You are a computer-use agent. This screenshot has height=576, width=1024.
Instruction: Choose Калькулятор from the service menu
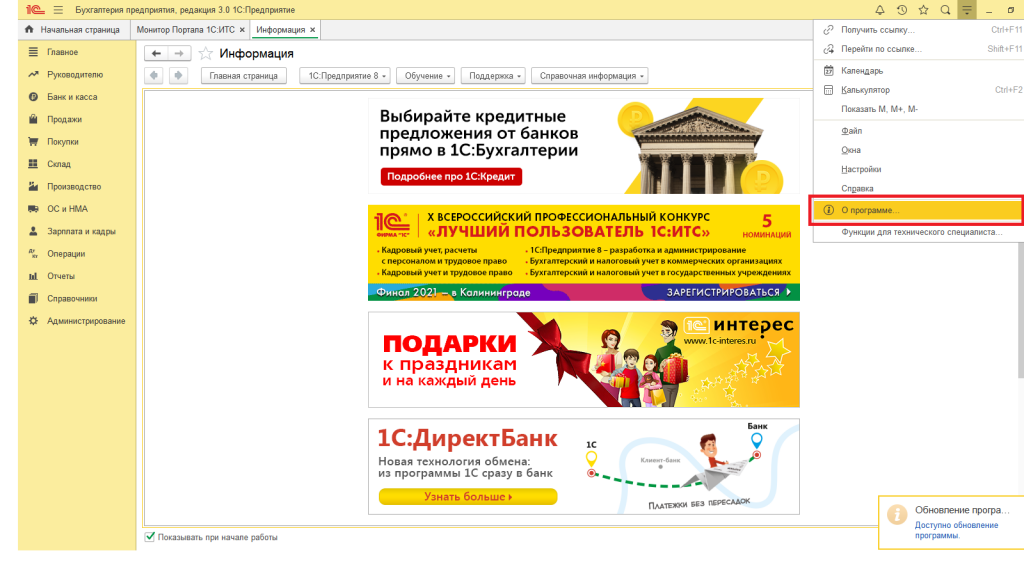point(865,90)
